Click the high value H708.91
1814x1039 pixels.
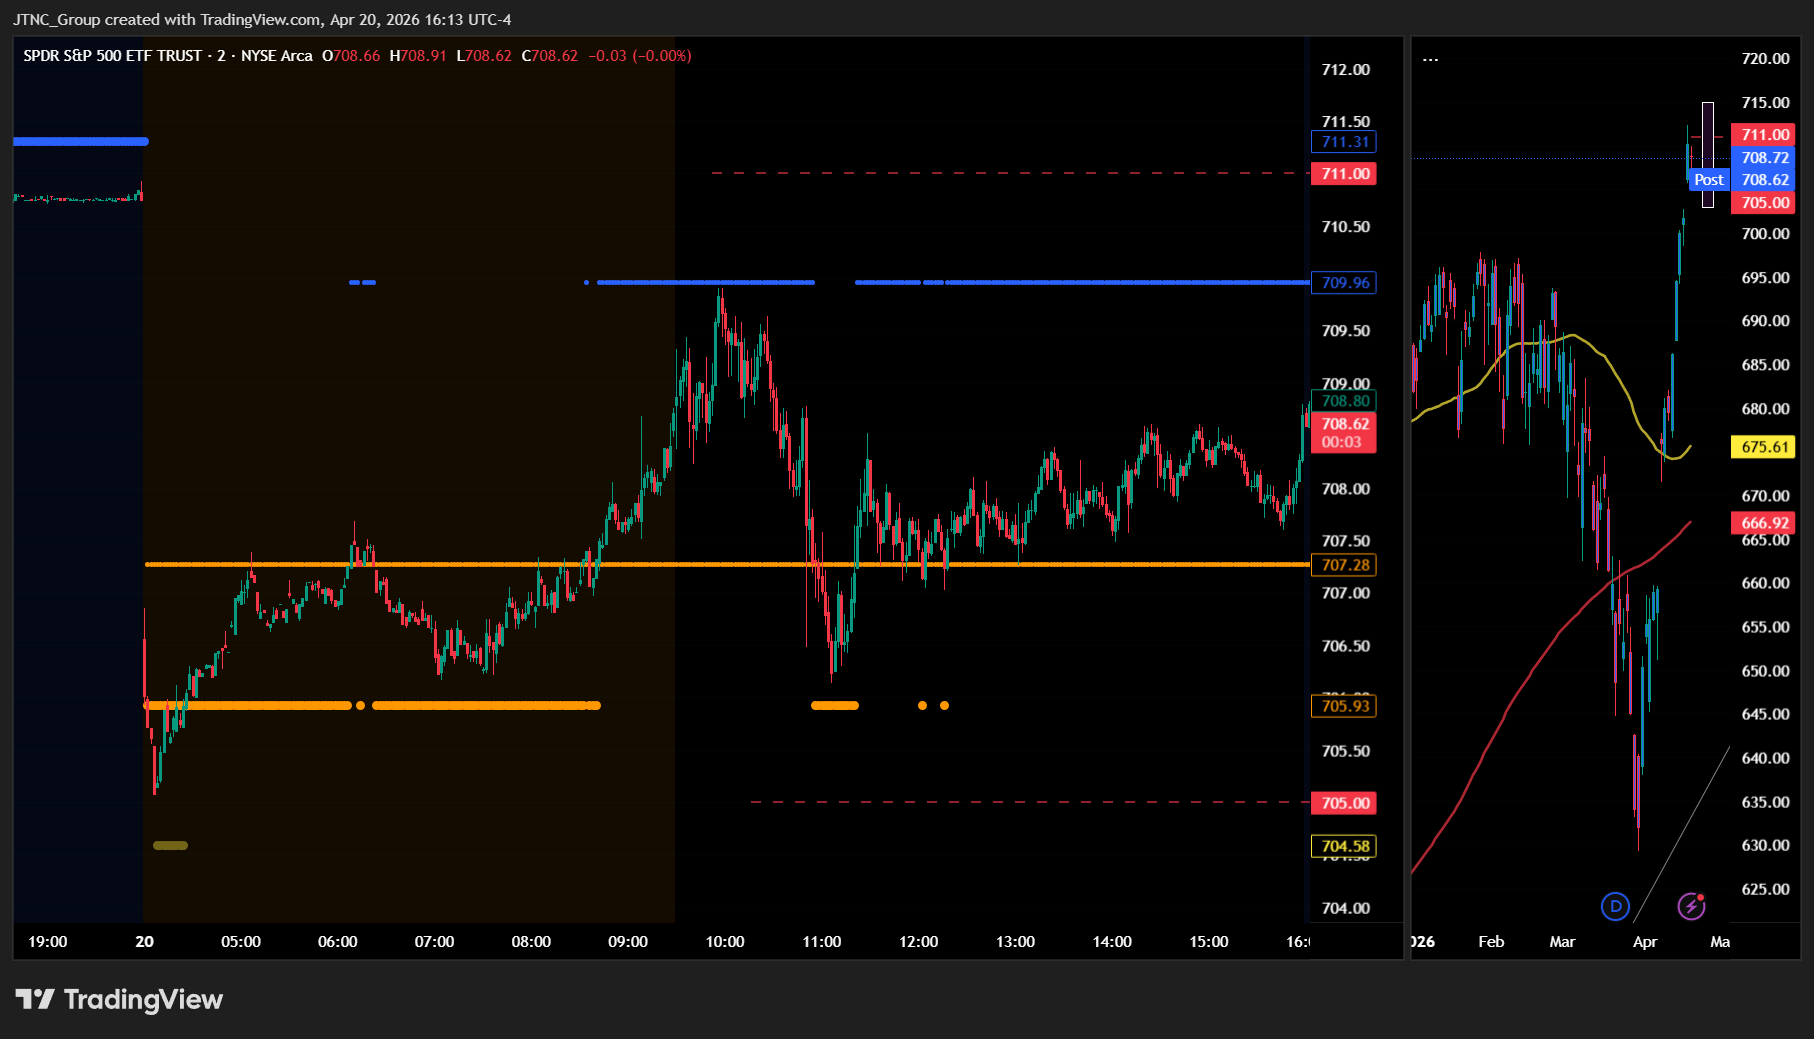(x=418, y=56)
